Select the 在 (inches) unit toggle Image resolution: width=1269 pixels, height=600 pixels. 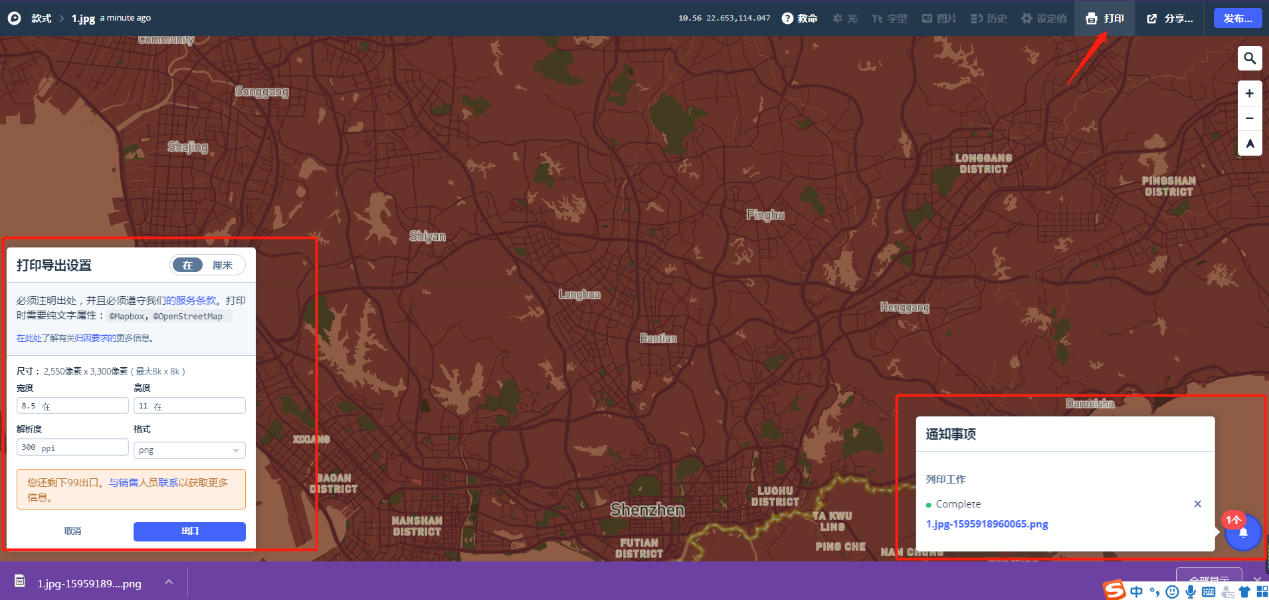pyautogui.click(x=187, y=265)
